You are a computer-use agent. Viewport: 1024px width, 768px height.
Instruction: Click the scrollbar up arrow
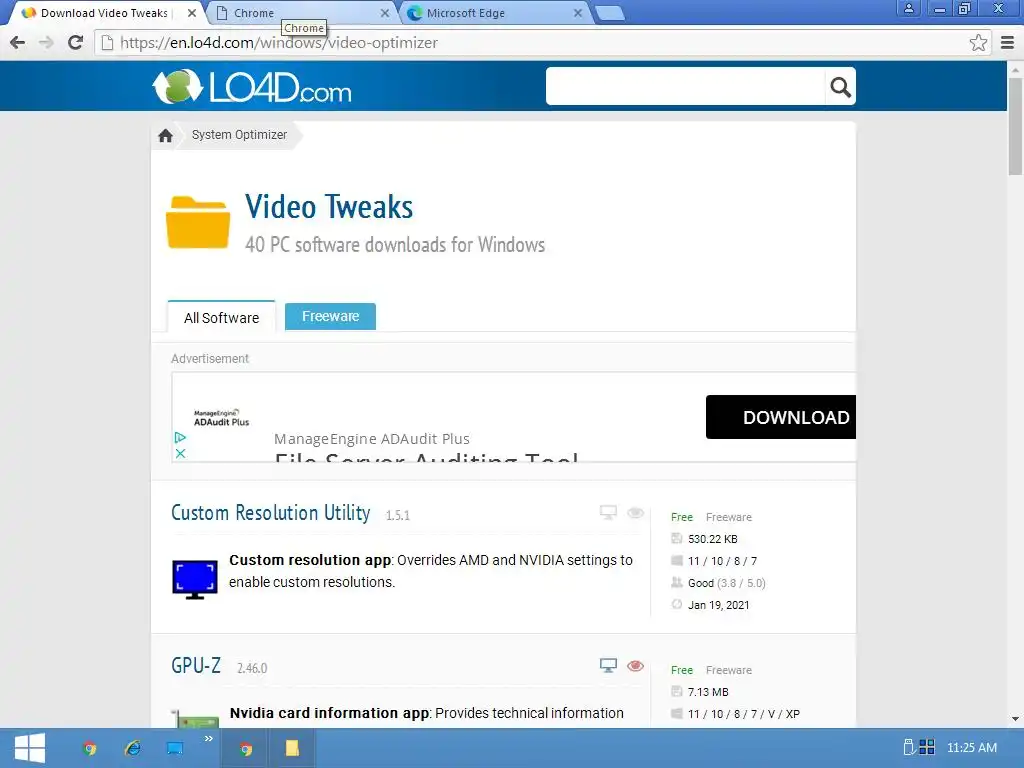point(1015,69)
